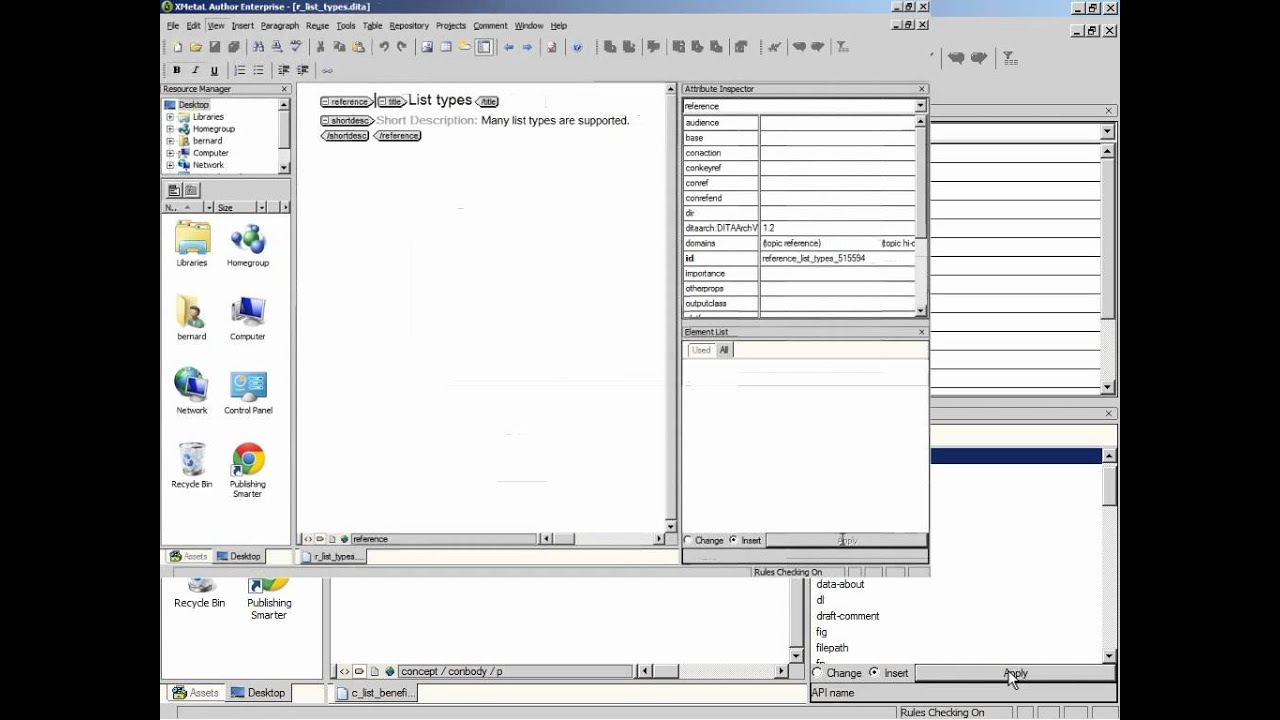Click the Undo arrow icon
The image size is (1280, 720).
383,47
